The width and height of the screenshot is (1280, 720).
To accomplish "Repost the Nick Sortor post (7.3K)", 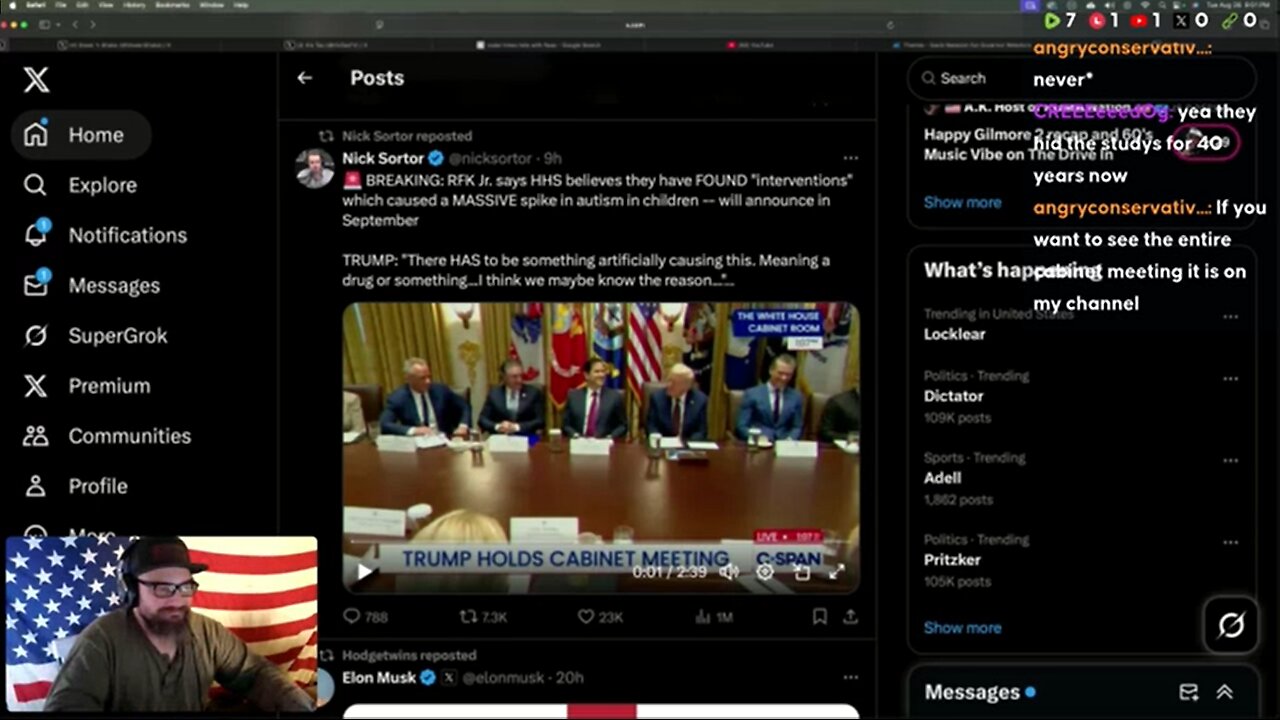I will [x=484, y=617].
